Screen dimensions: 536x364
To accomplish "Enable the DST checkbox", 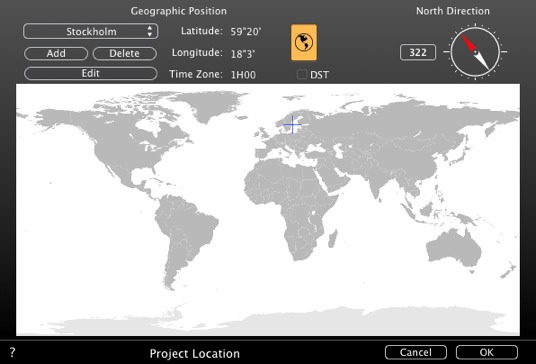I will point(302,74).
